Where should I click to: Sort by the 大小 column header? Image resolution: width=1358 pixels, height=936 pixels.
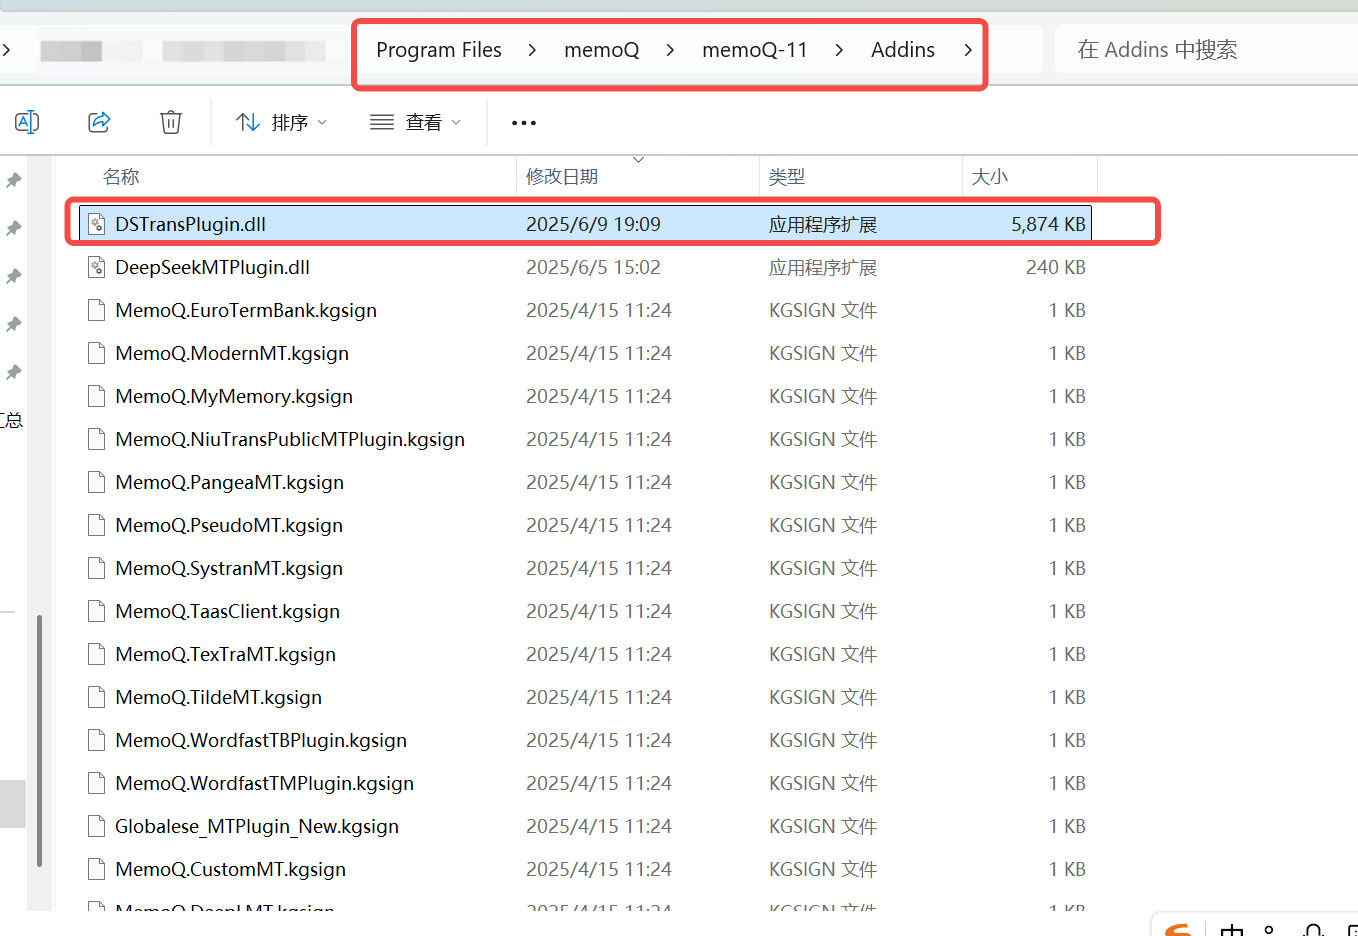tap(990, 177)
